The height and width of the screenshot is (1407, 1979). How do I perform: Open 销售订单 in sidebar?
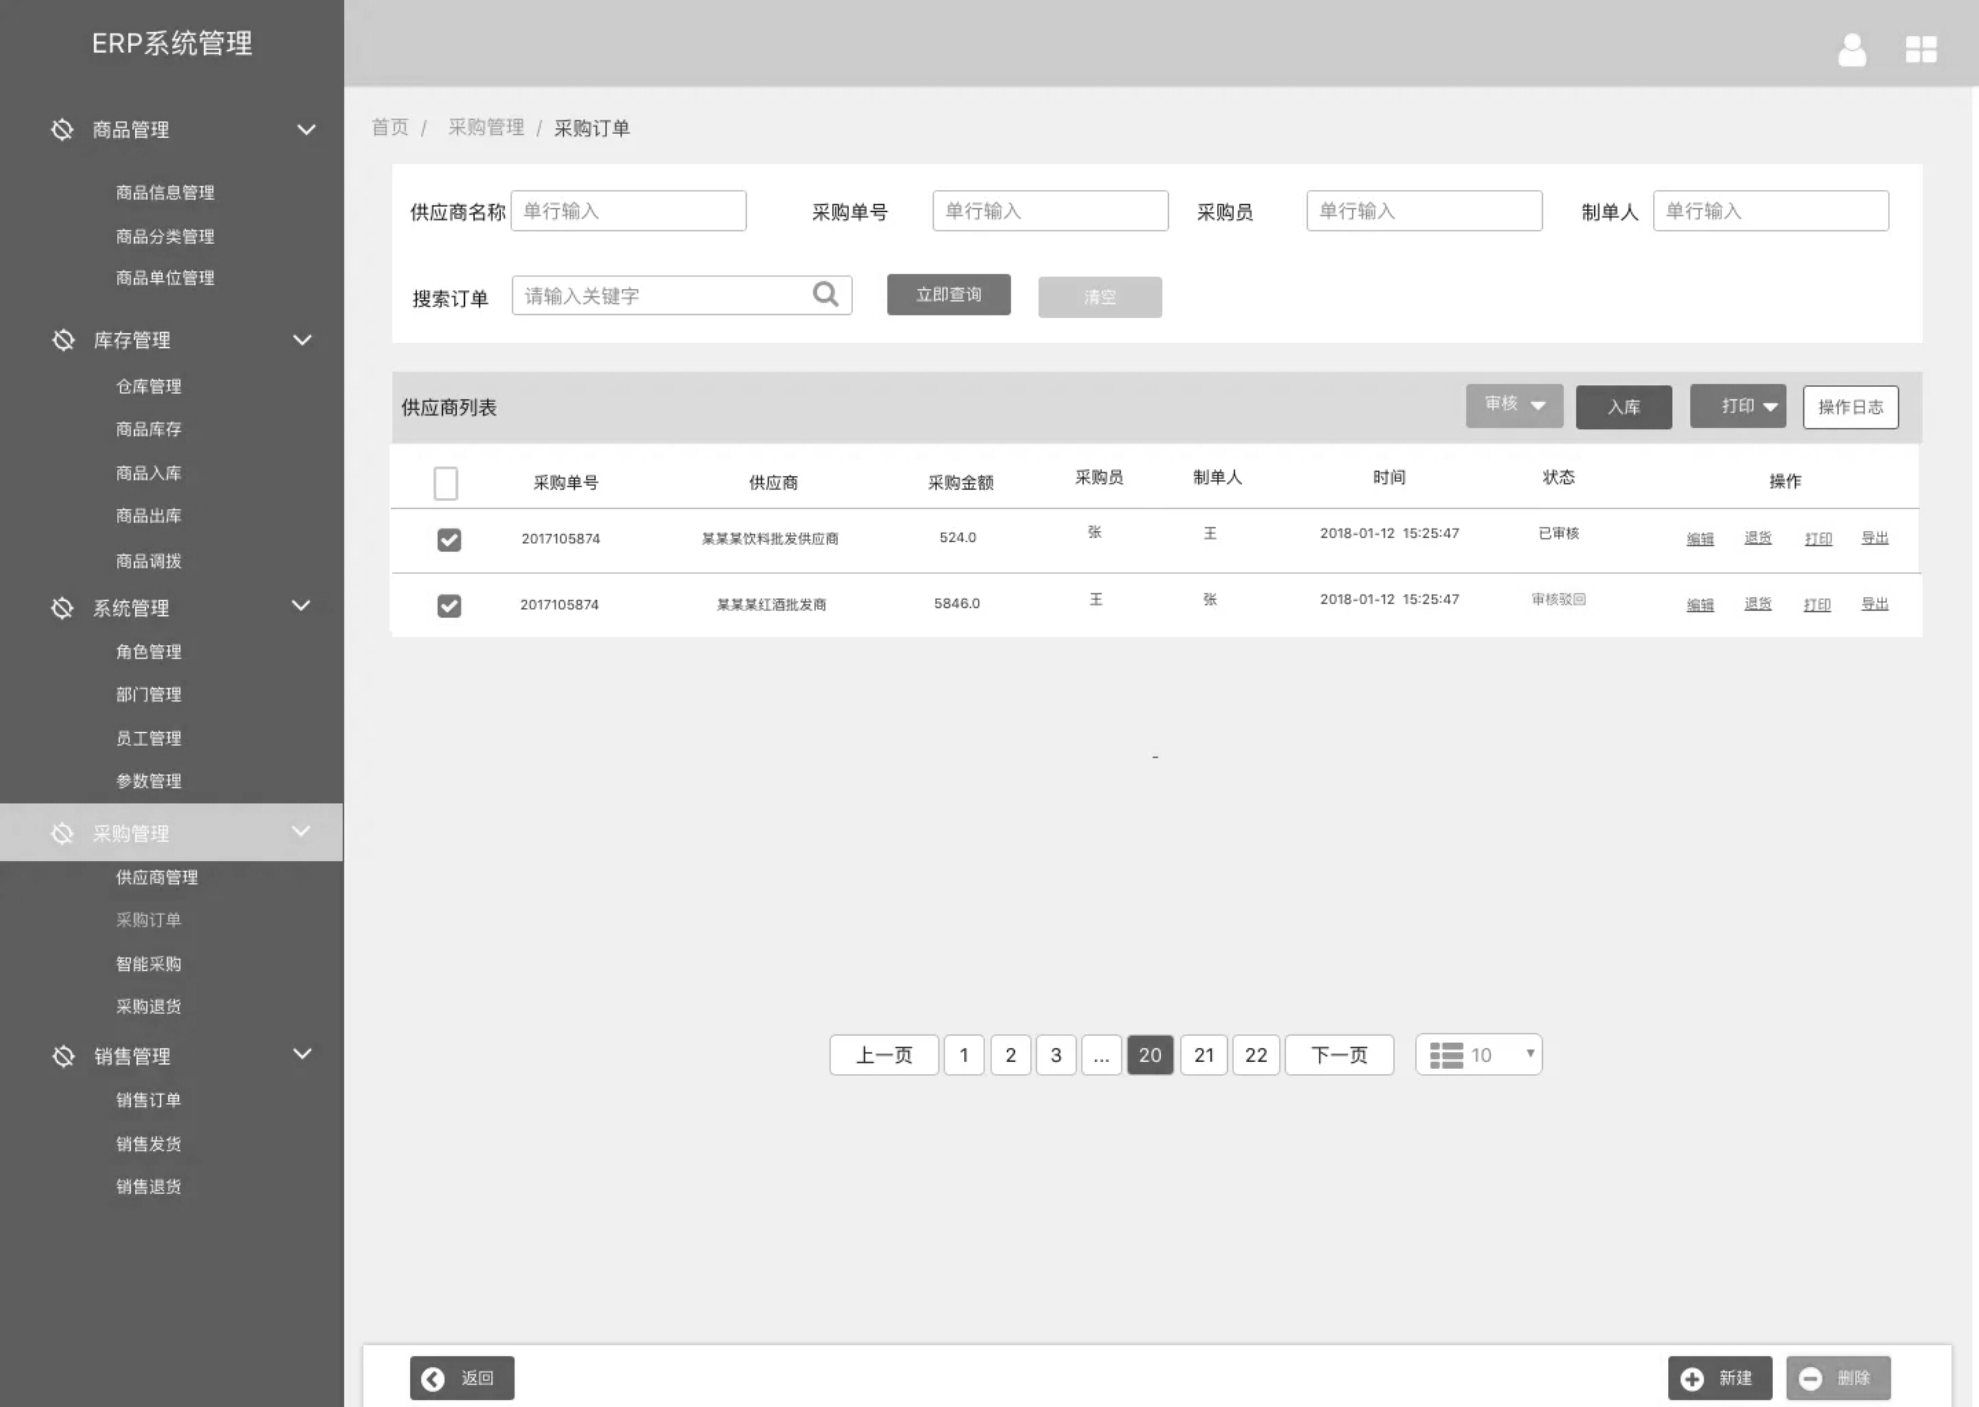tap(148, 1100)
